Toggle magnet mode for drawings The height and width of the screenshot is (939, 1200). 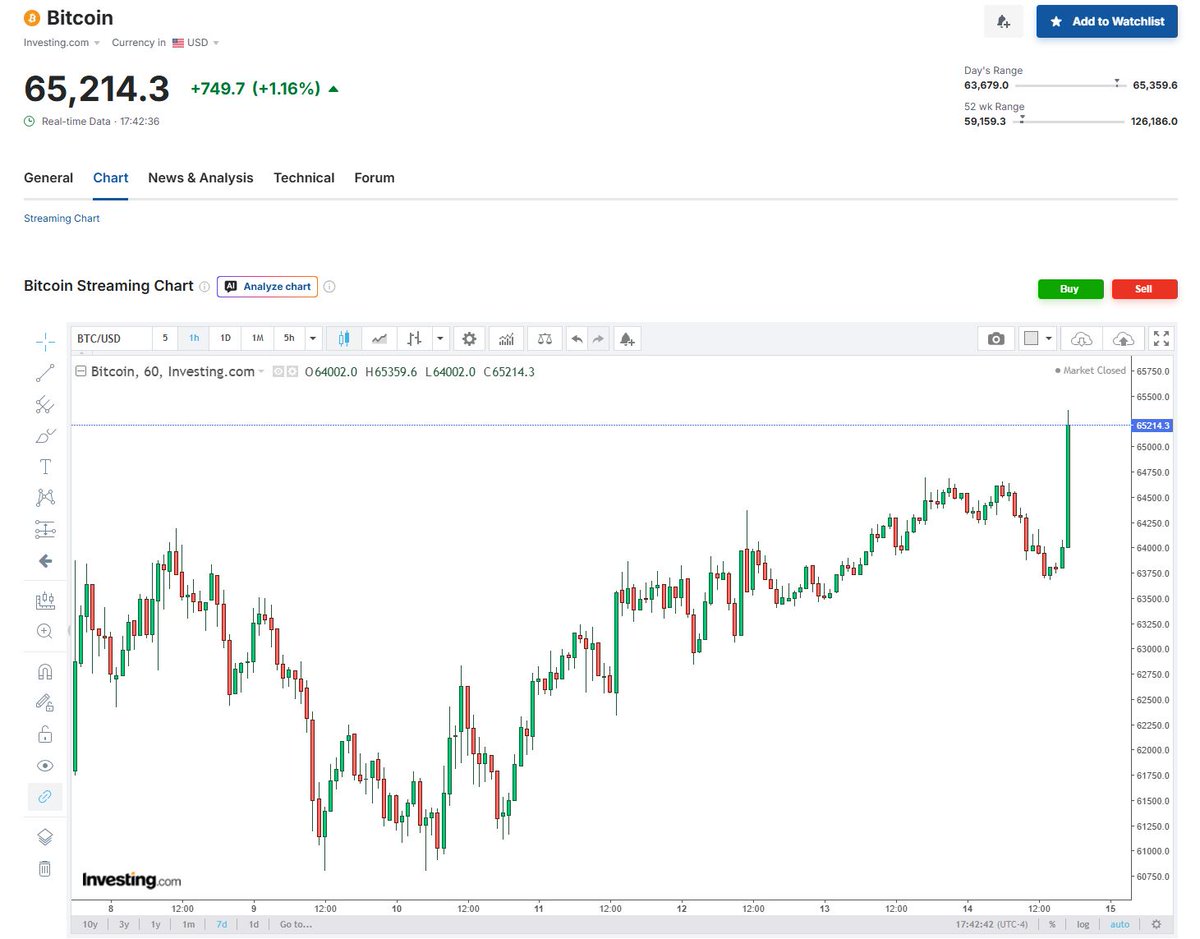click(45, 672)
